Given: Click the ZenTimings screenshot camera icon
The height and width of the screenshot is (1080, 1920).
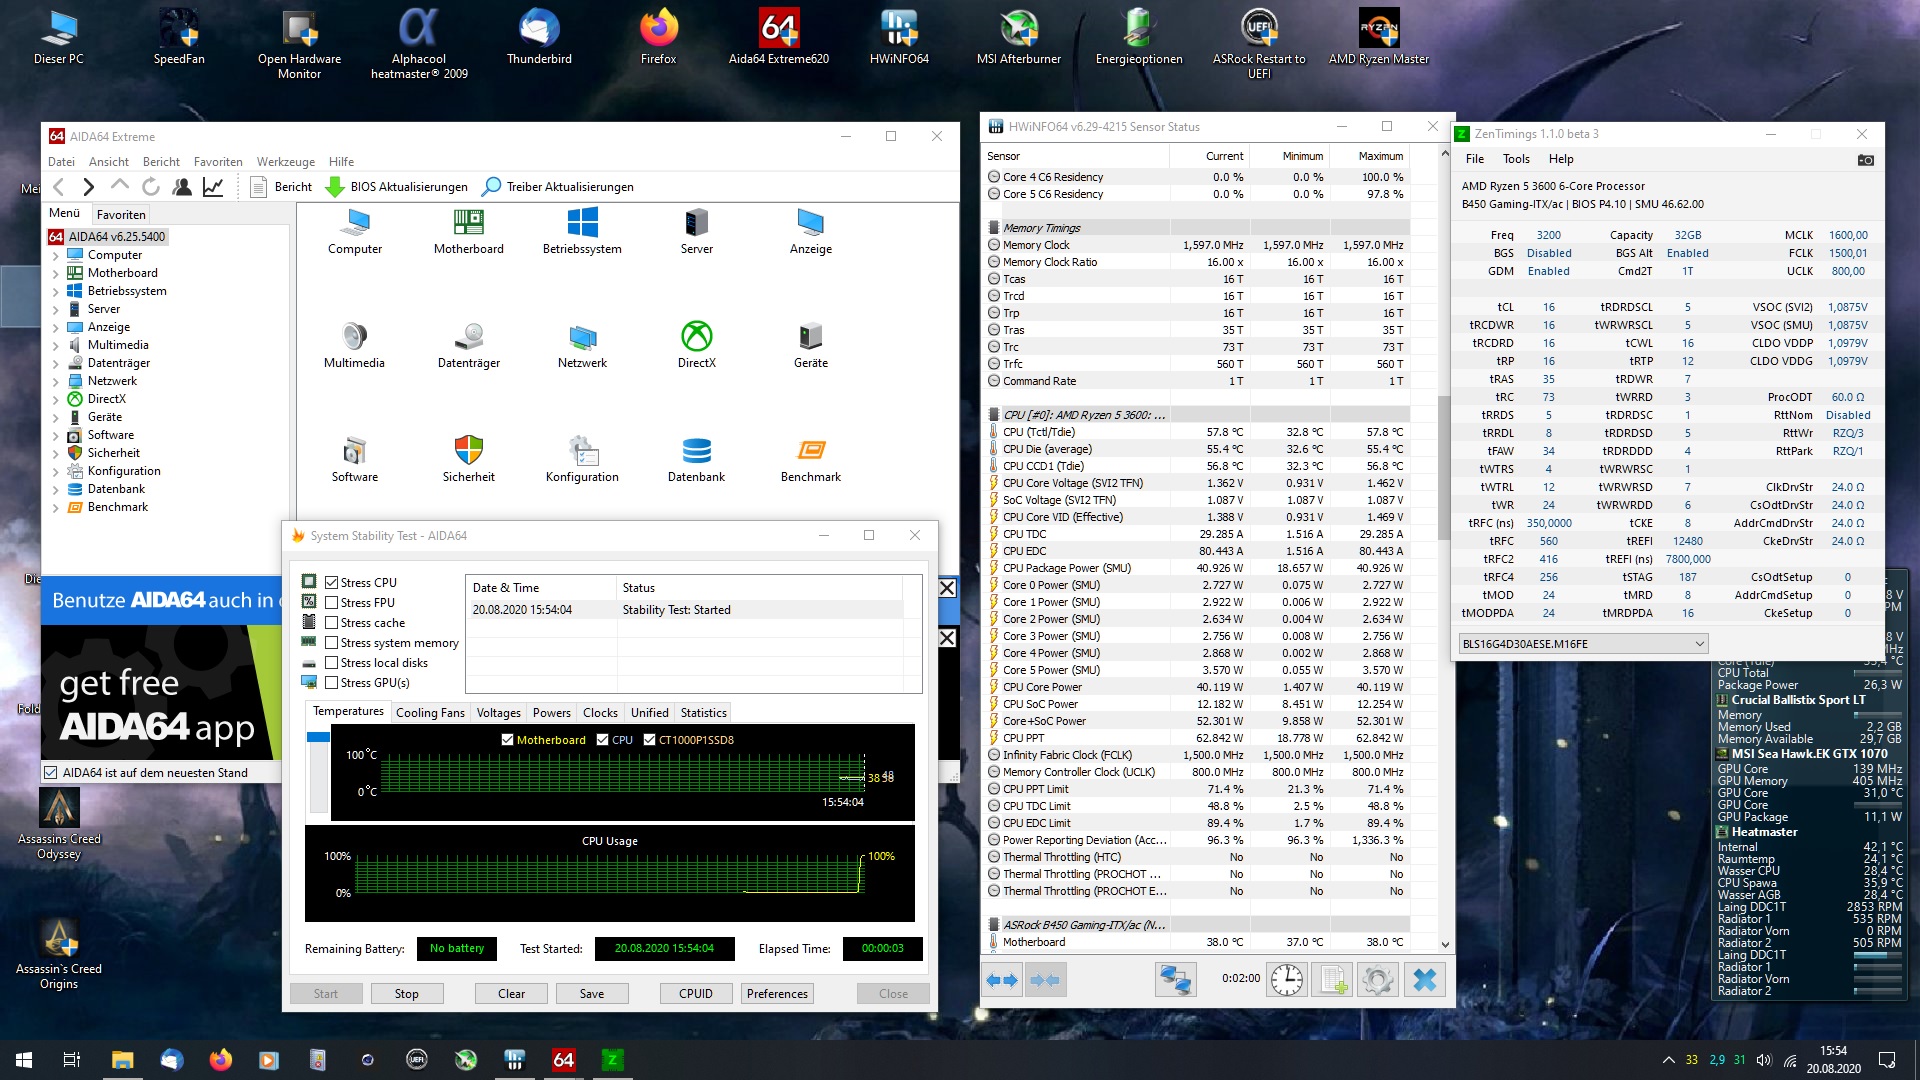Looking at the screenshot, I should point(1865,160).
